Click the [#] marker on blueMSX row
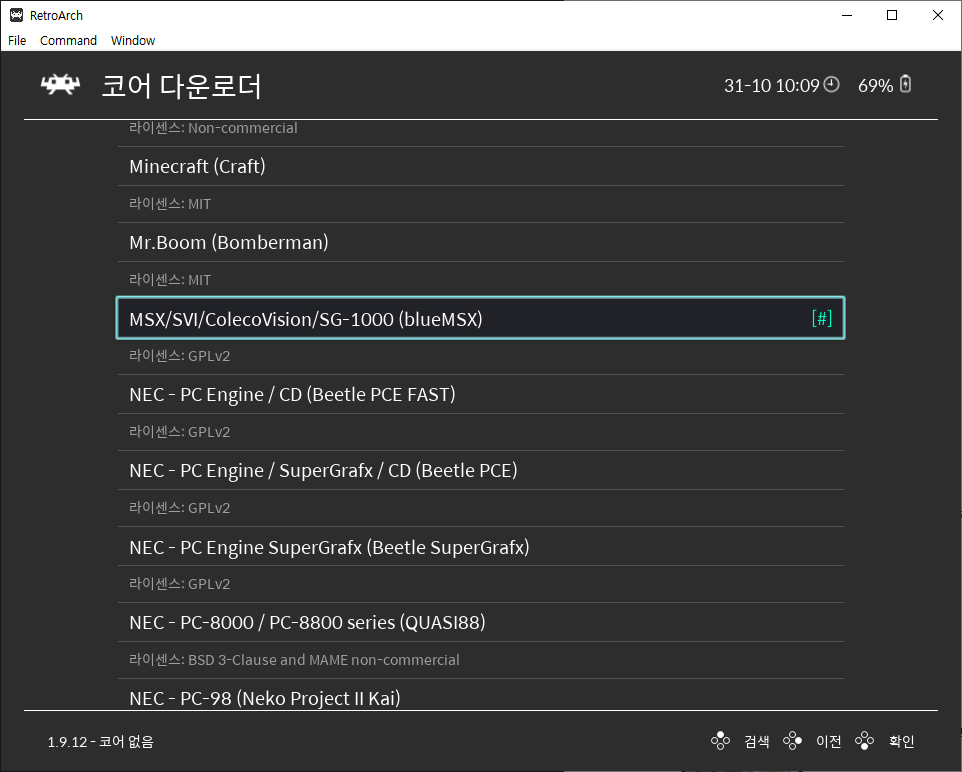This screenshot has width=962, height=772. [822, 318]
